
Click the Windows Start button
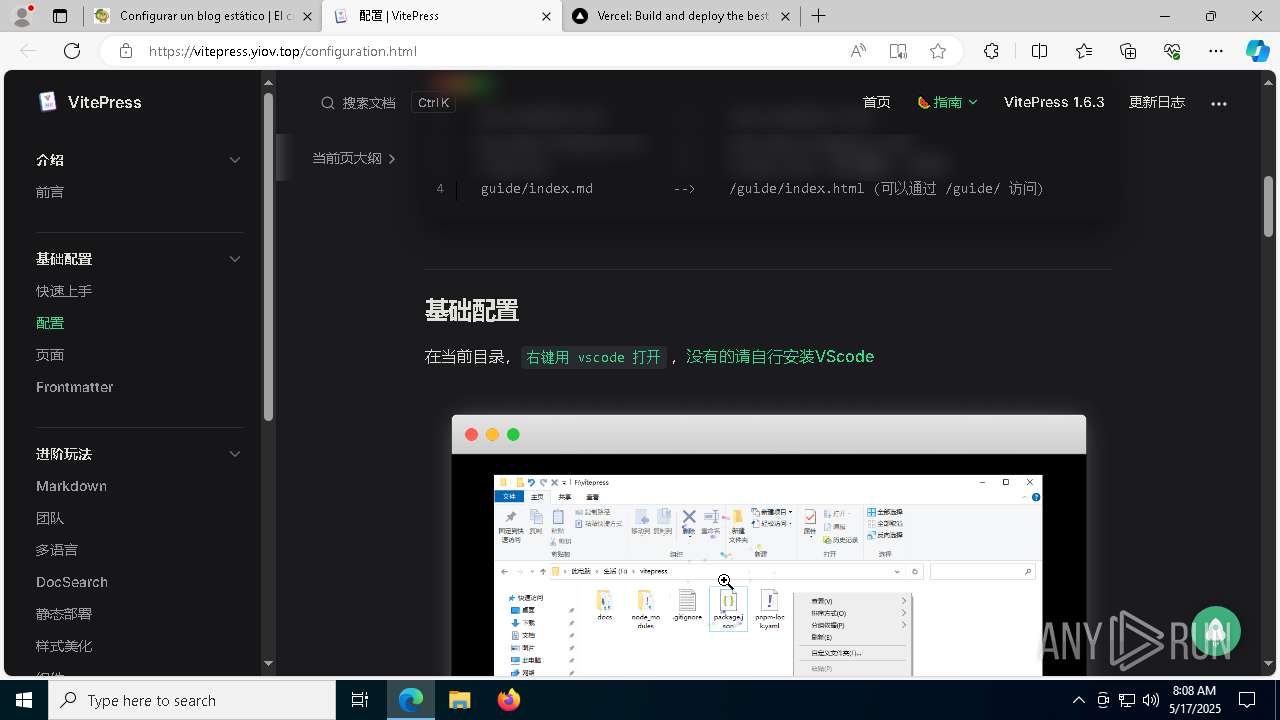[22, 700]
